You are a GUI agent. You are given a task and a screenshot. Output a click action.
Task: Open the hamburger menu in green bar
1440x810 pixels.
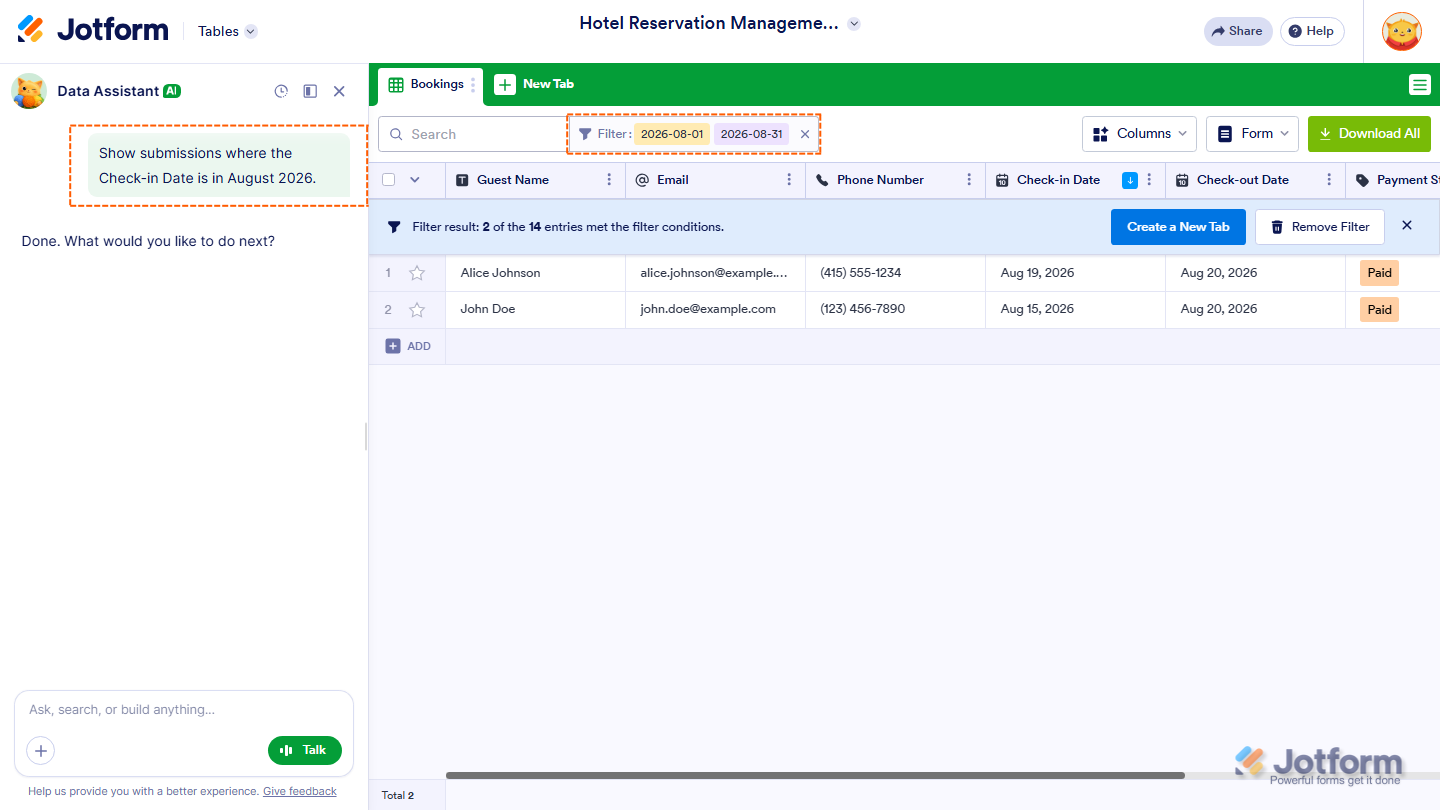[1420, 85]
